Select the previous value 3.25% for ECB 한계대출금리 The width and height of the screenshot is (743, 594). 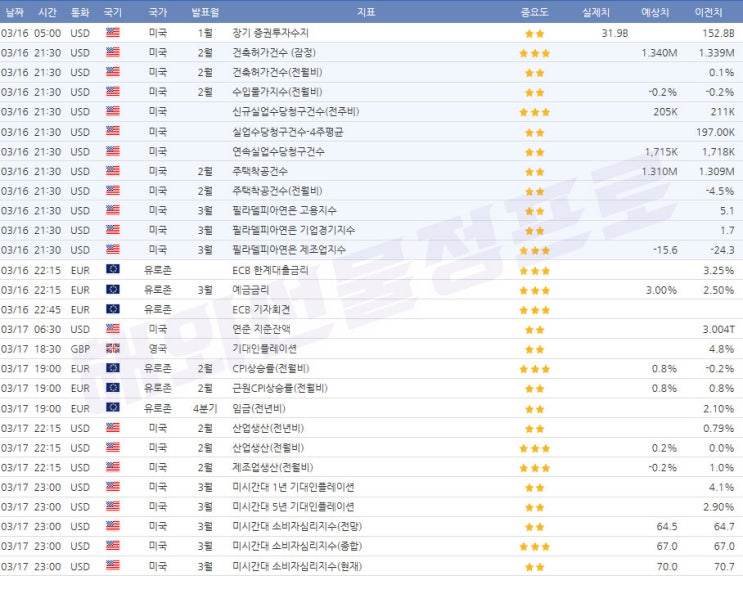719,270
